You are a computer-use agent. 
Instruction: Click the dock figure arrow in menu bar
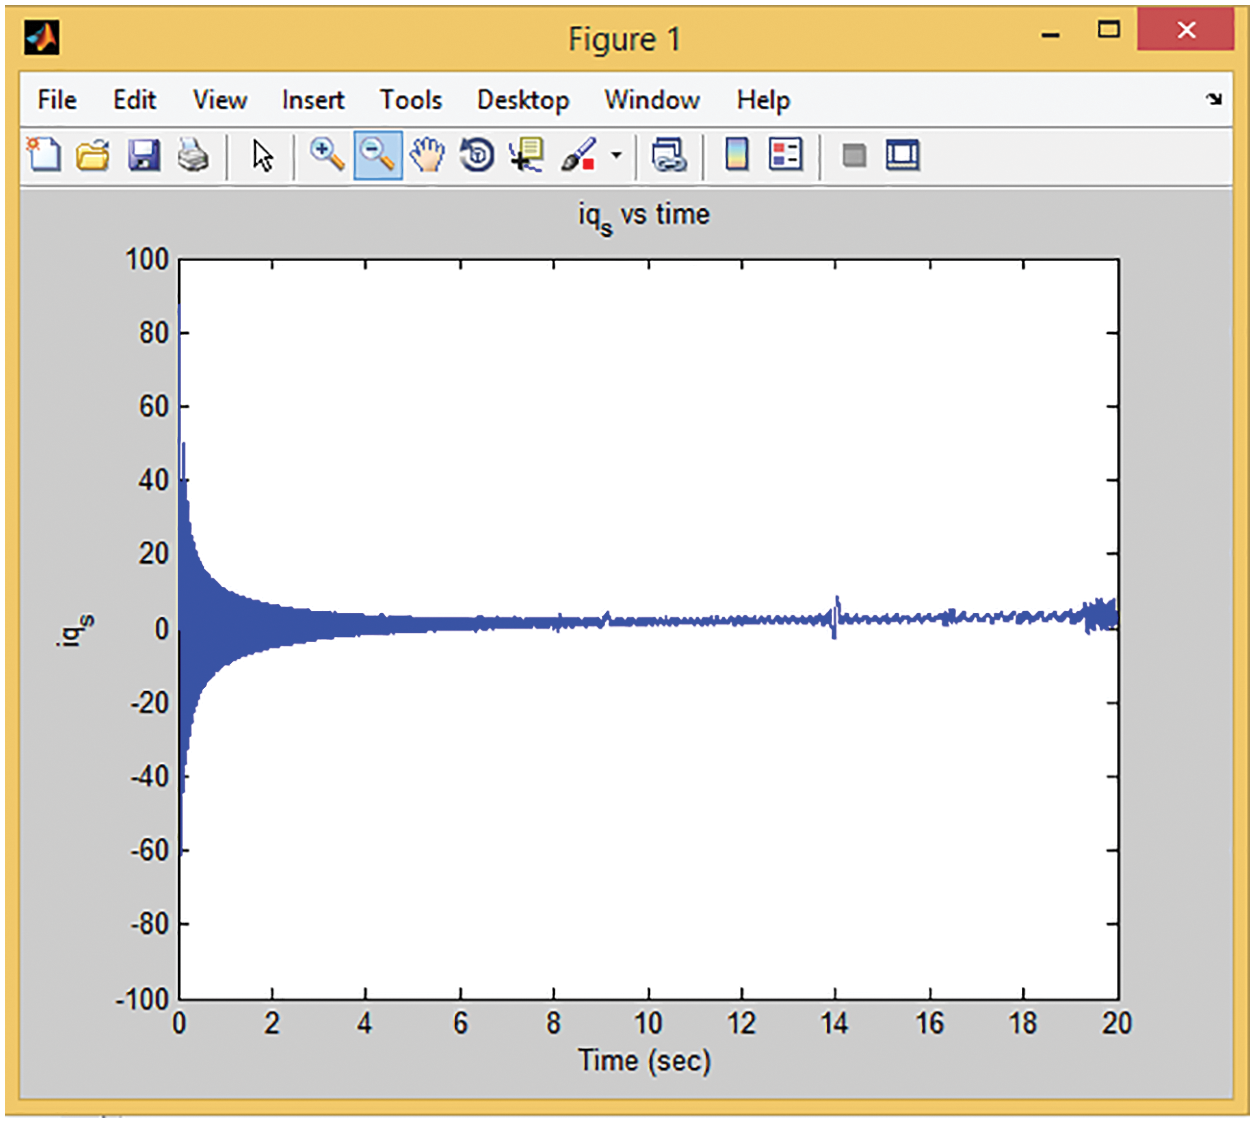[1214, 99]
